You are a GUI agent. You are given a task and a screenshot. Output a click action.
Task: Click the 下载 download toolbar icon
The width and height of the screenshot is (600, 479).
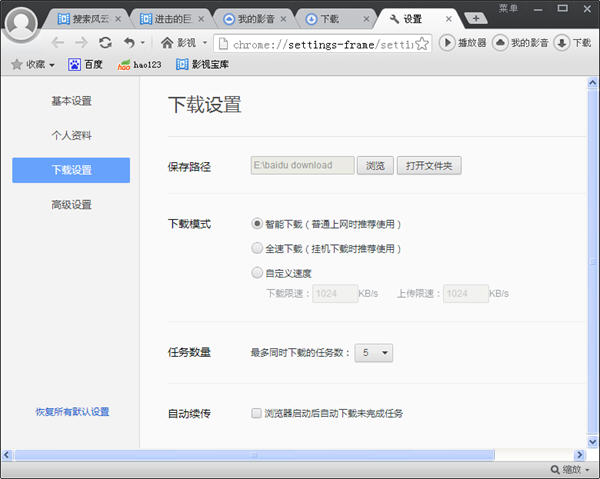(561, 43)
